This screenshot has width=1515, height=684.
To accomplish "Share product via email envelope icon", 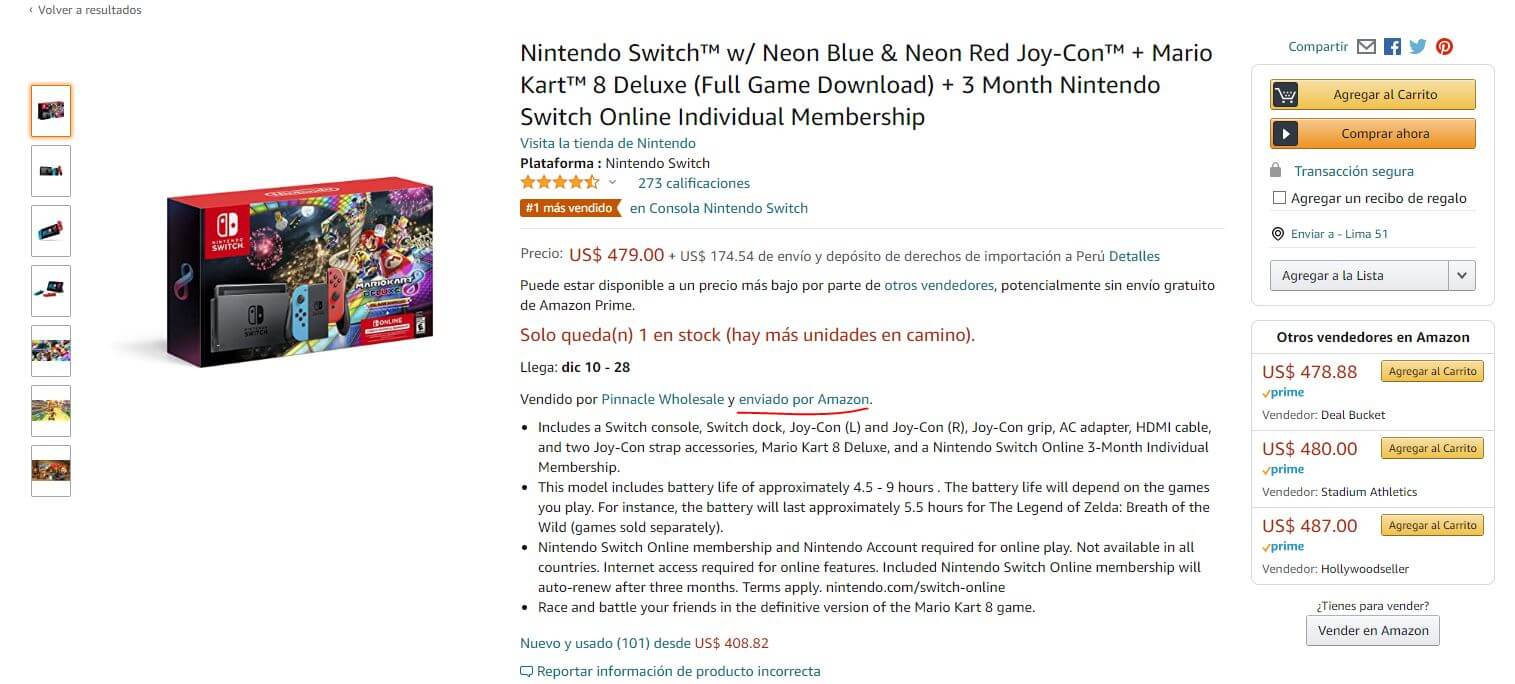I will pos(1367,47).
